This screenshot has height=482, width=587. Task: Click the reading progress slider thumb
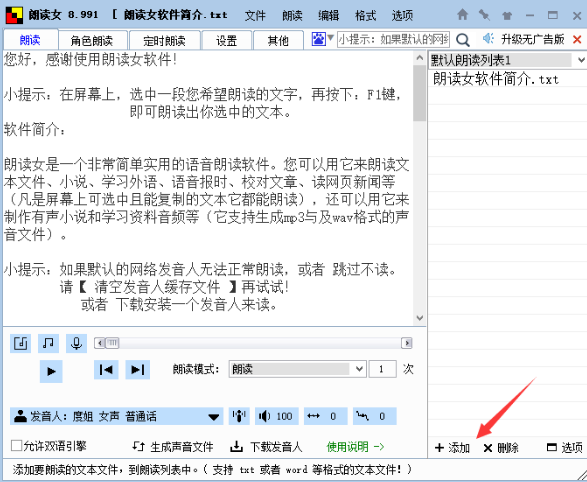(112, 343)
